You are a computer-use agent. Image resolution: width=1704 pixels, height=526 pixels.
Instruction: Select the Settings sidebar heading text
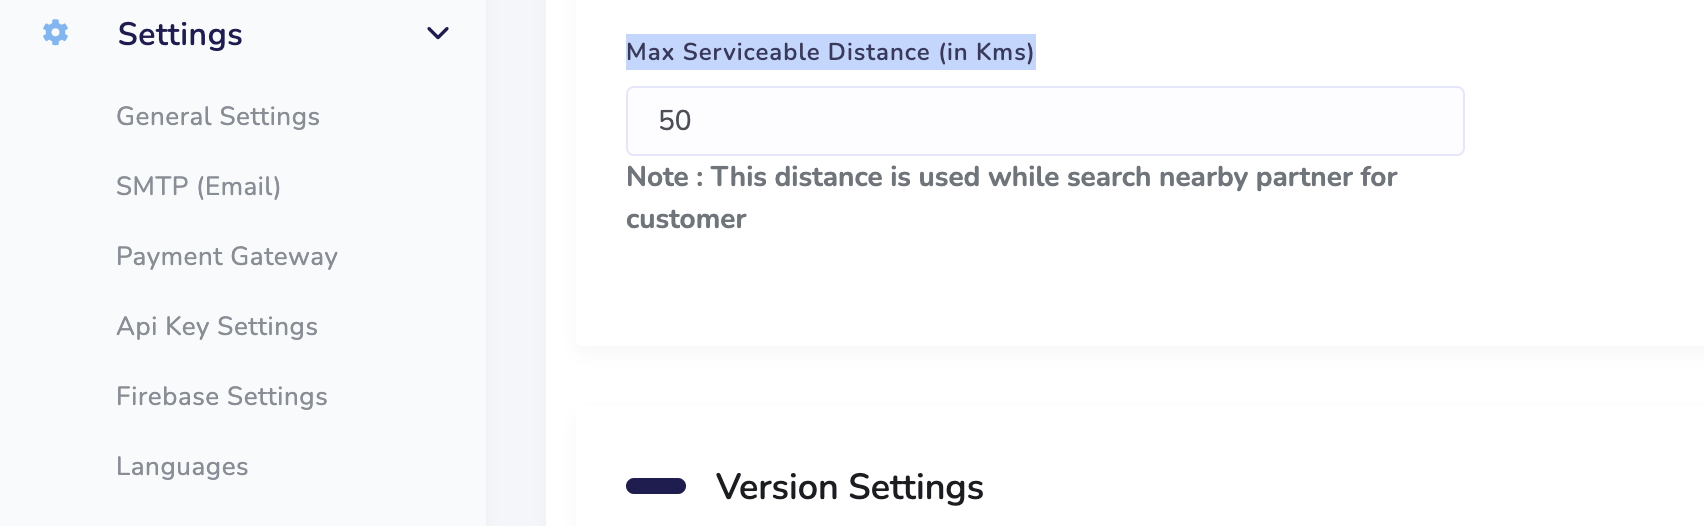pyautogui.click(x=180, y=34)
